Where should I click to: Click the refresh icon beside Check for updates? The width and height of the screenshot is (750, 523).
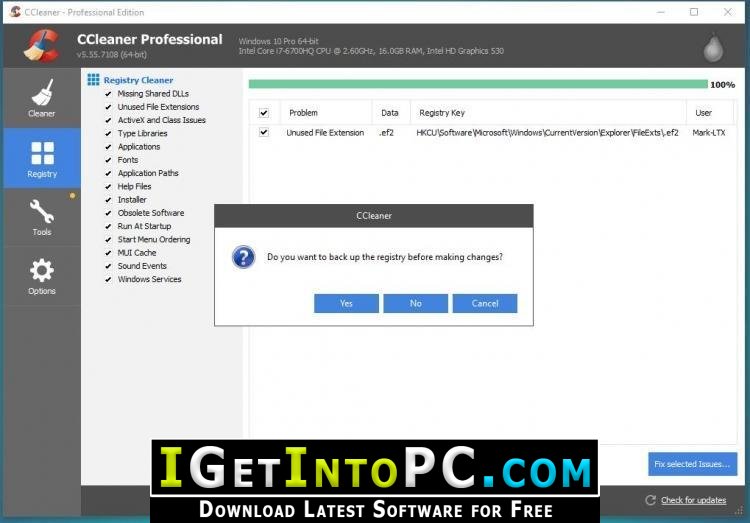coord(650,500)
